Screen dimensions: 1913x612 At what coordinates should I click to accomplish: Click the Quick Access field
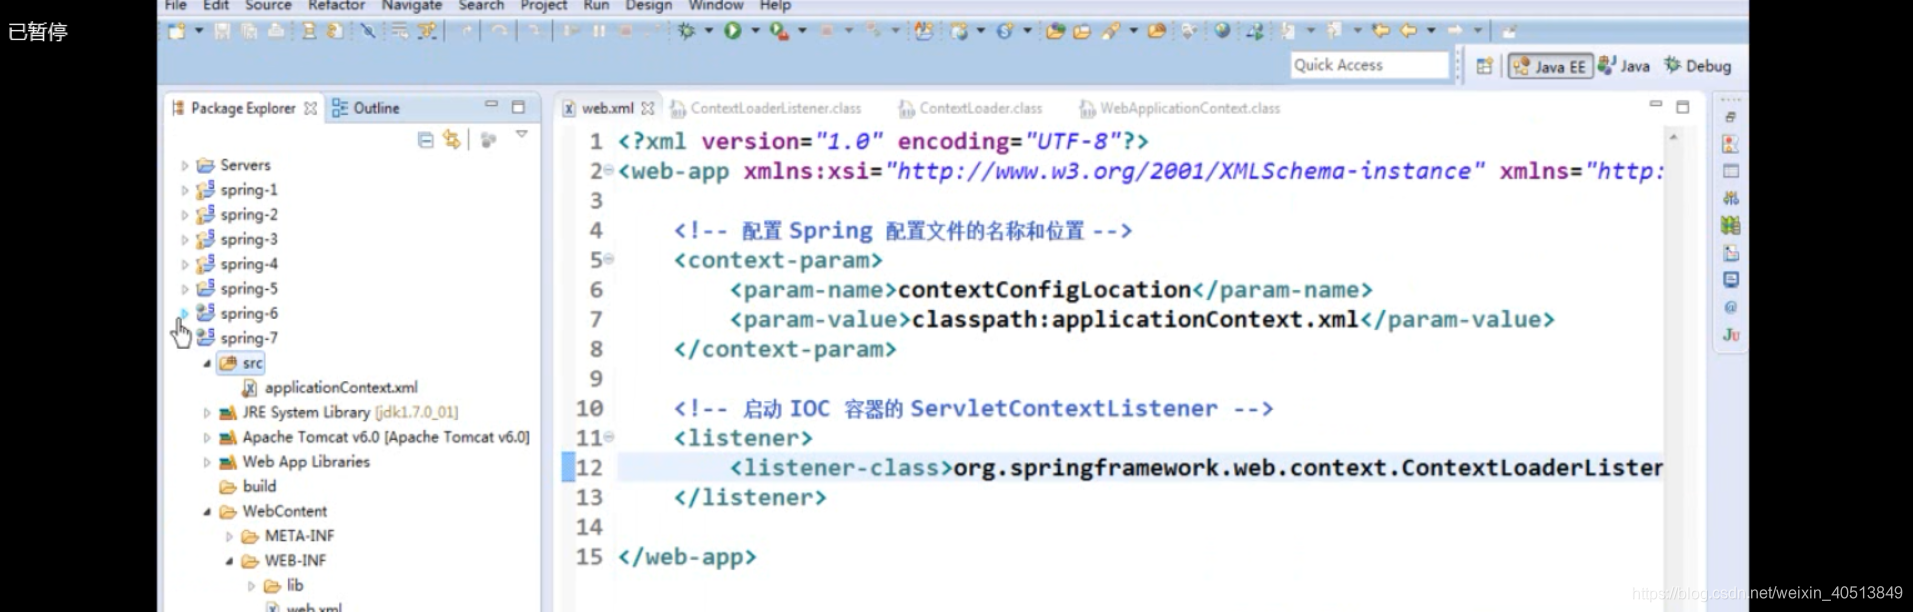pos(1369,65)
